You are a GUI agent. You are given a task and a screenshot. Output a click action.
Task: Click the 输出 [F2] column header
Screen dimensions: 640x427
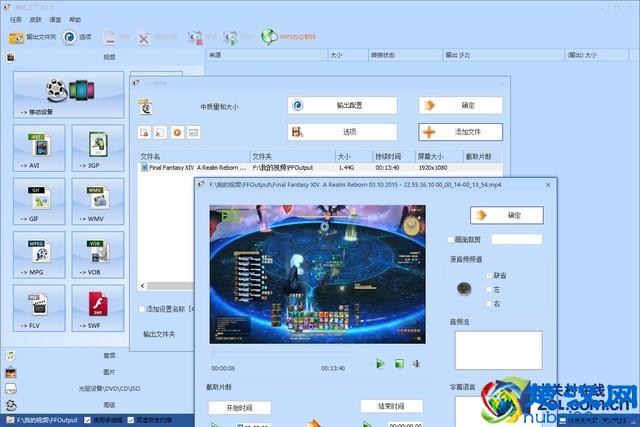coord(504,55)
